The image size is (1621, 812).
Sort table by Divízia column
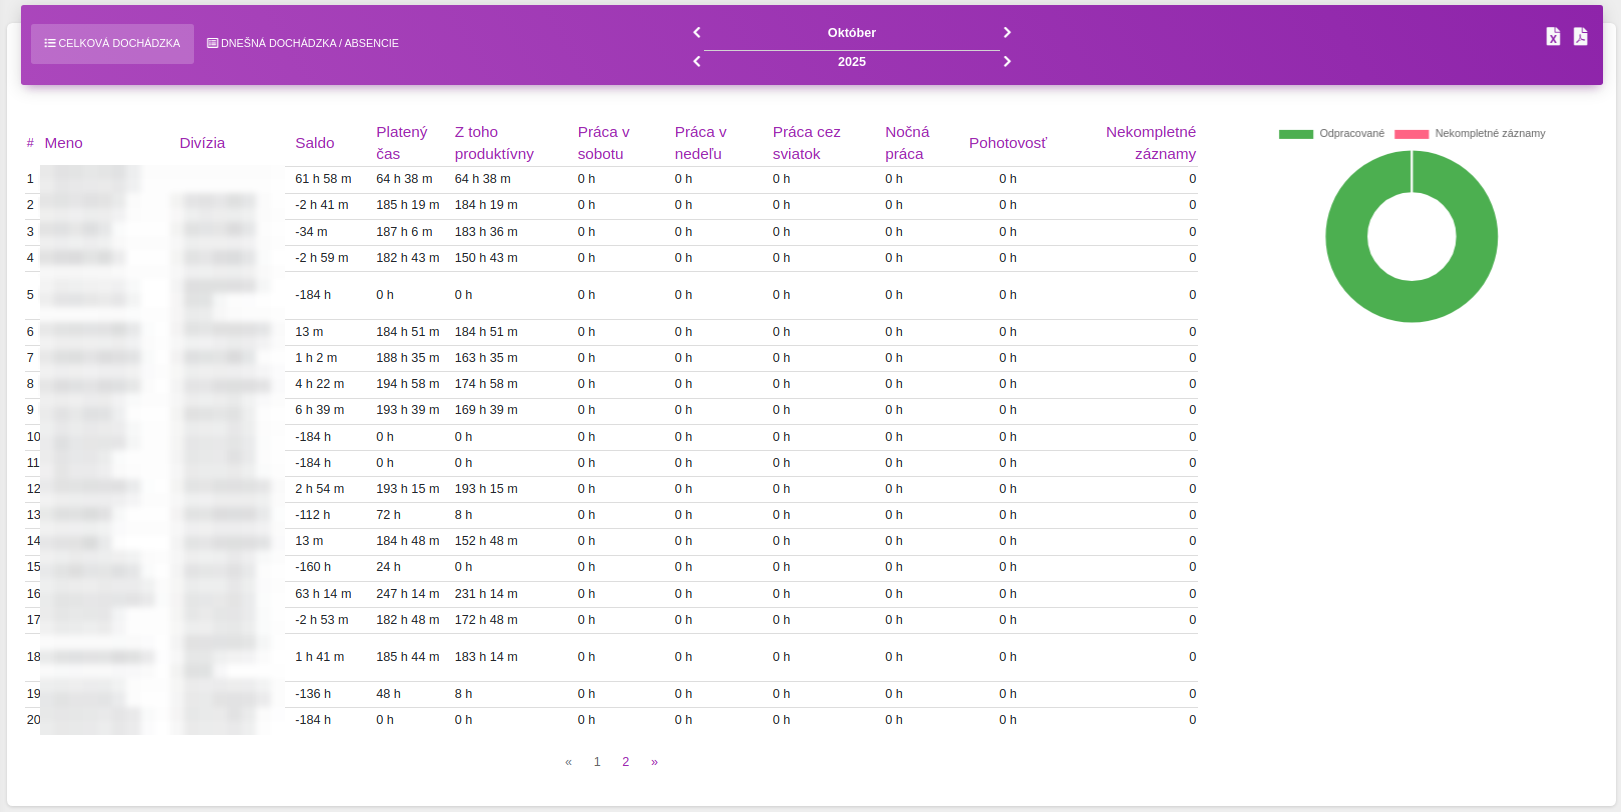202,143
